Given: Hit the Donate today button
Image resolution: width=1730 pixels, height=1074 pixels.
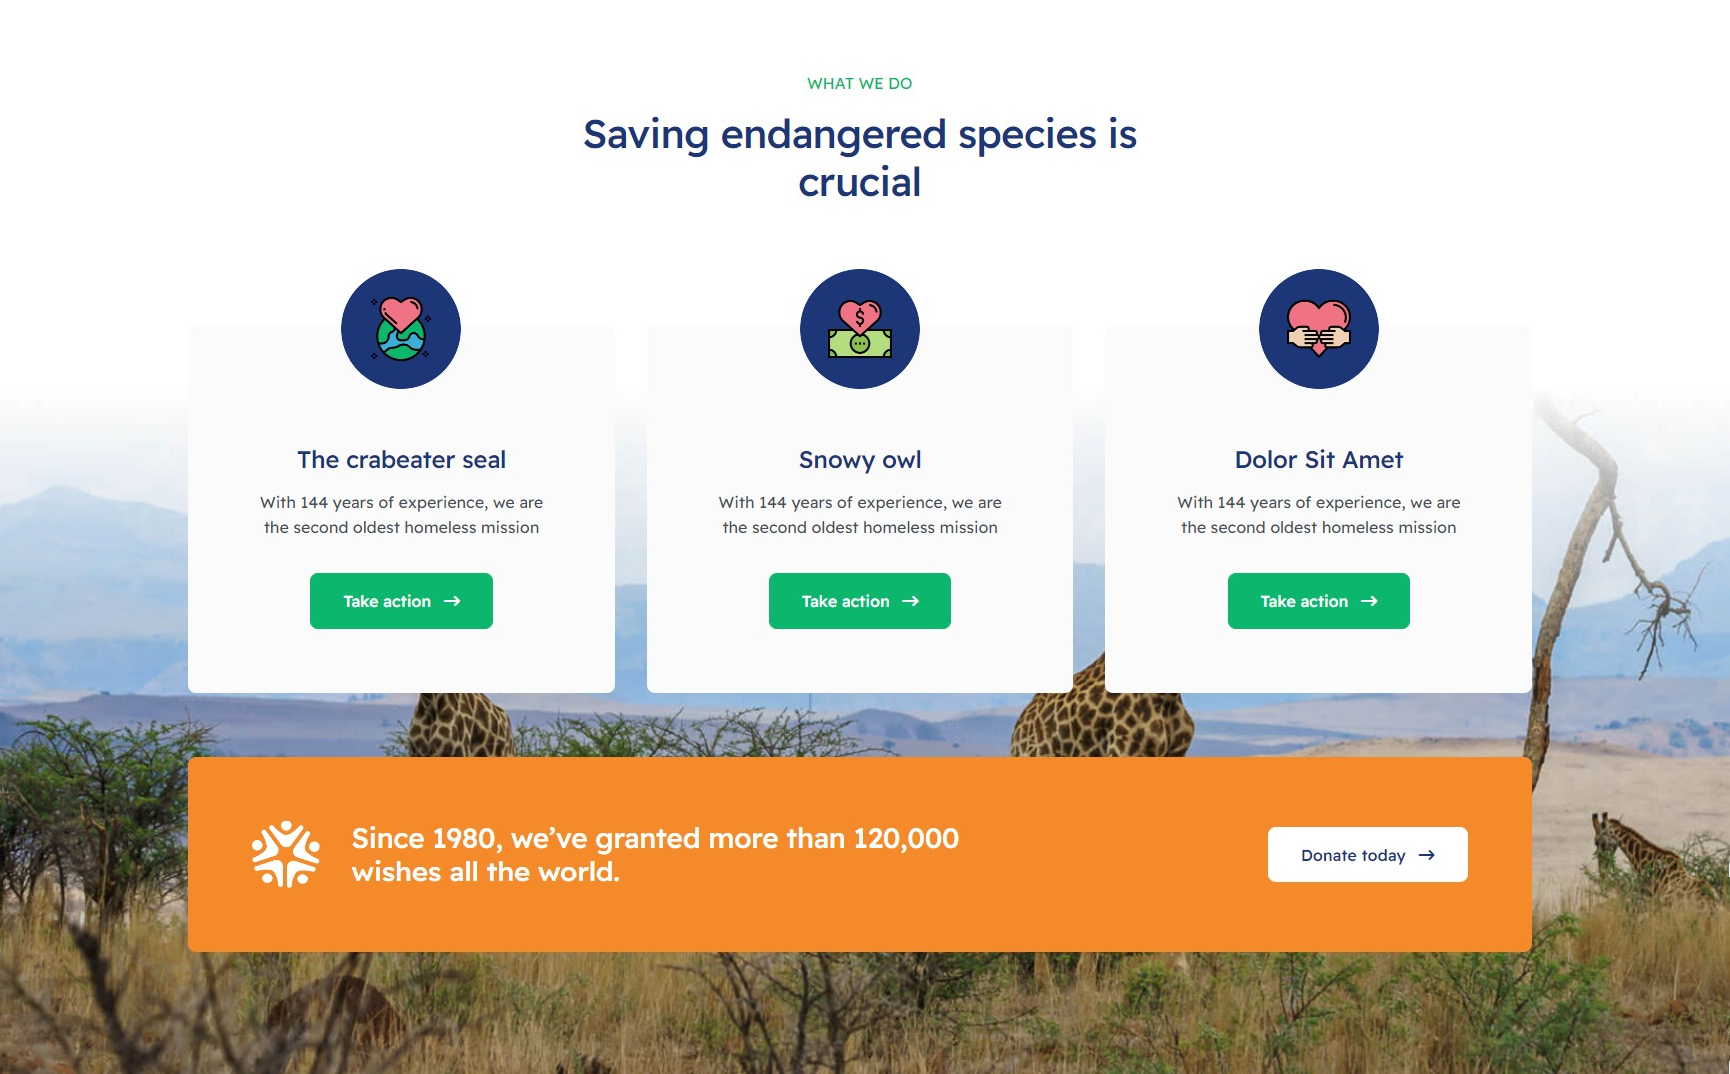Looking at the screenshot, I should click(1367, 855).
